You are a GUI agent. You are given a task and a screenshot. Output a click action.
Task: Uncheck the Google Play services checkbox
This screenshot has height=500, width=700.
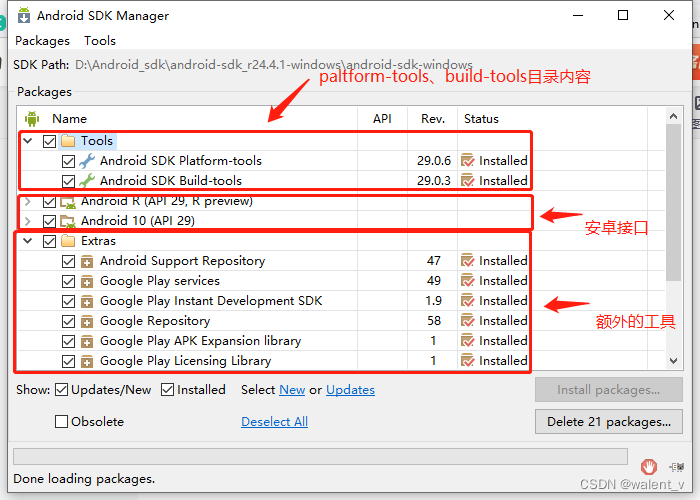[x=68, y=281]
